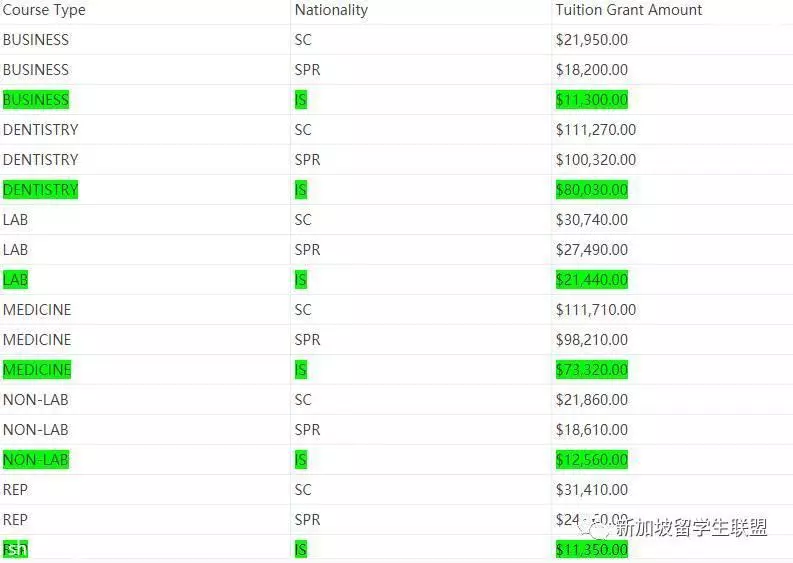Select the highlighted MEDICINE course cell
The width and height of the screenshot is (793, 563).
(x=37, y=370)
